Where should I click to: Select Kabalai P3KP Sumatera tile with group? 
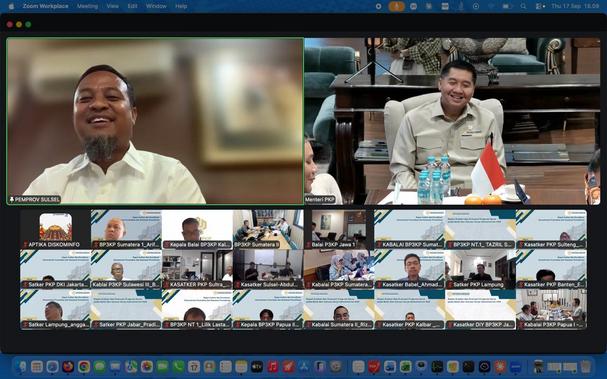tap(339, 269)
